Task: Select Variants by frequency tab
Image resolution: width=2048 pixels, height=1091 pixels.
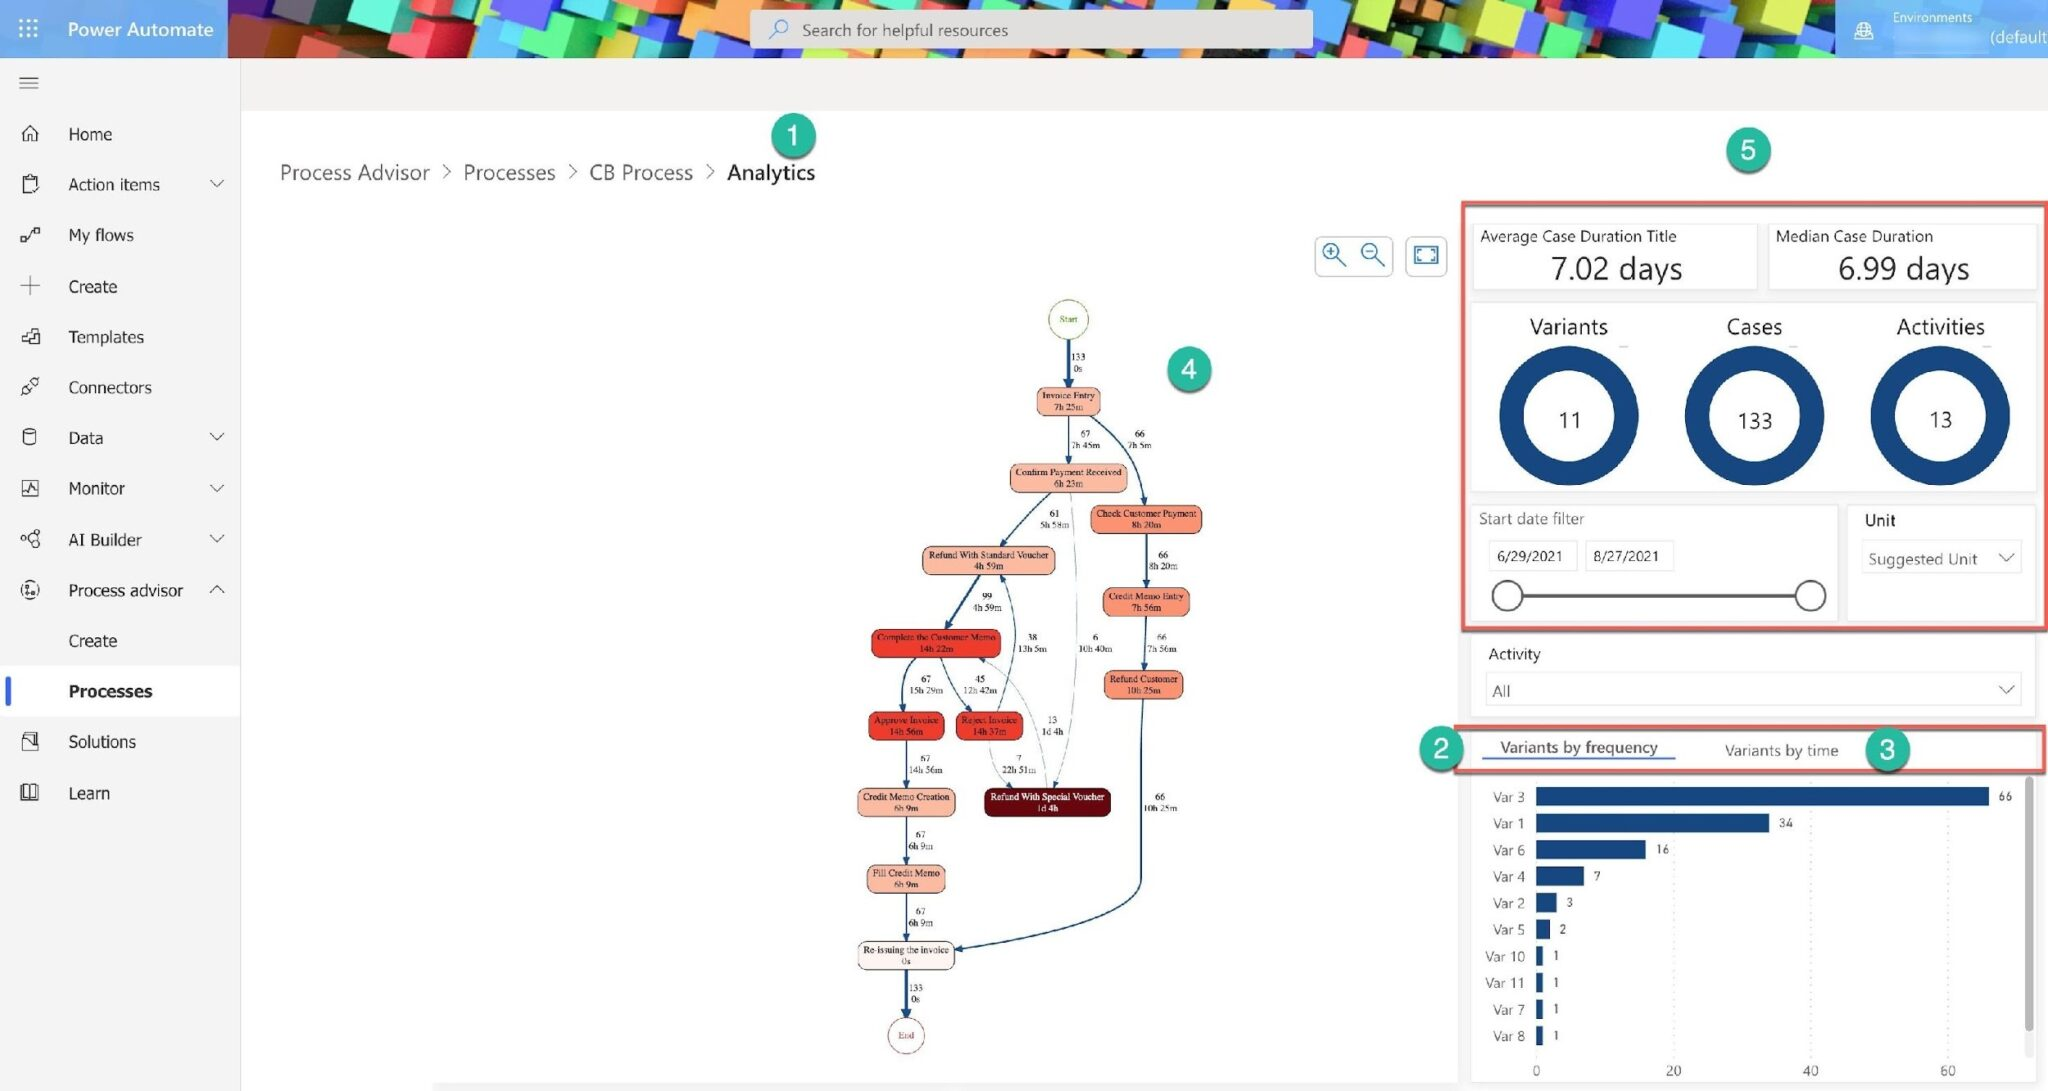Action: (1577, 748)
